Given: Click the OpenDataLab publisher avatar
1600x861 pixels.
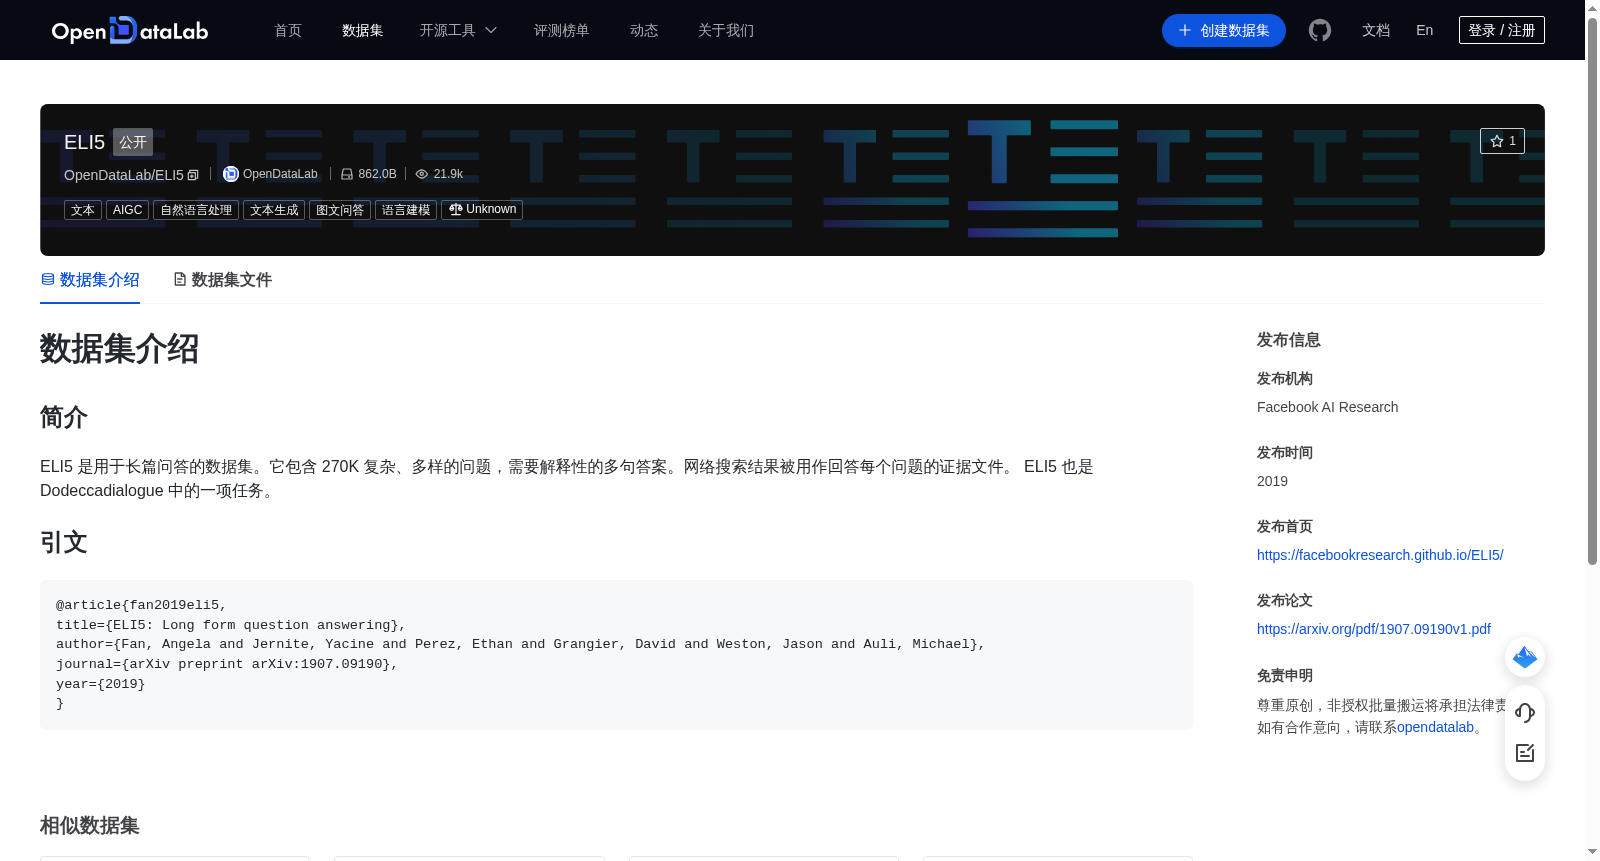Looking at the screenshot, I should (x=231, y=174).
